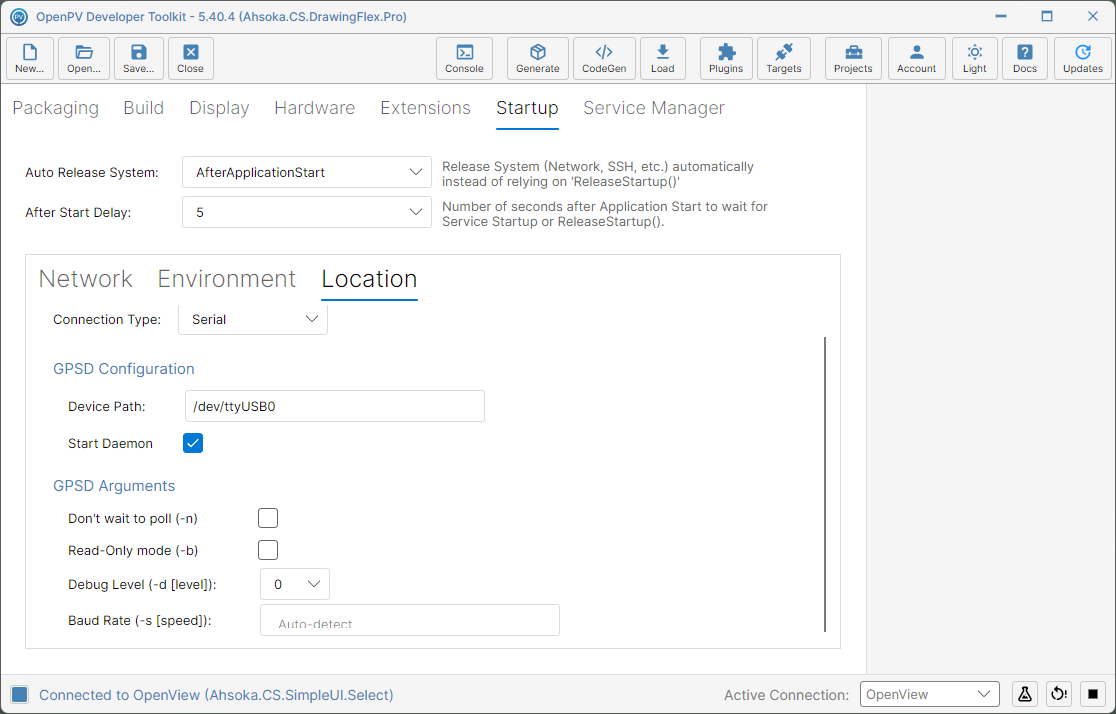Switch to the Packaging tab
1116x714 pixels.
coord(56,108)
